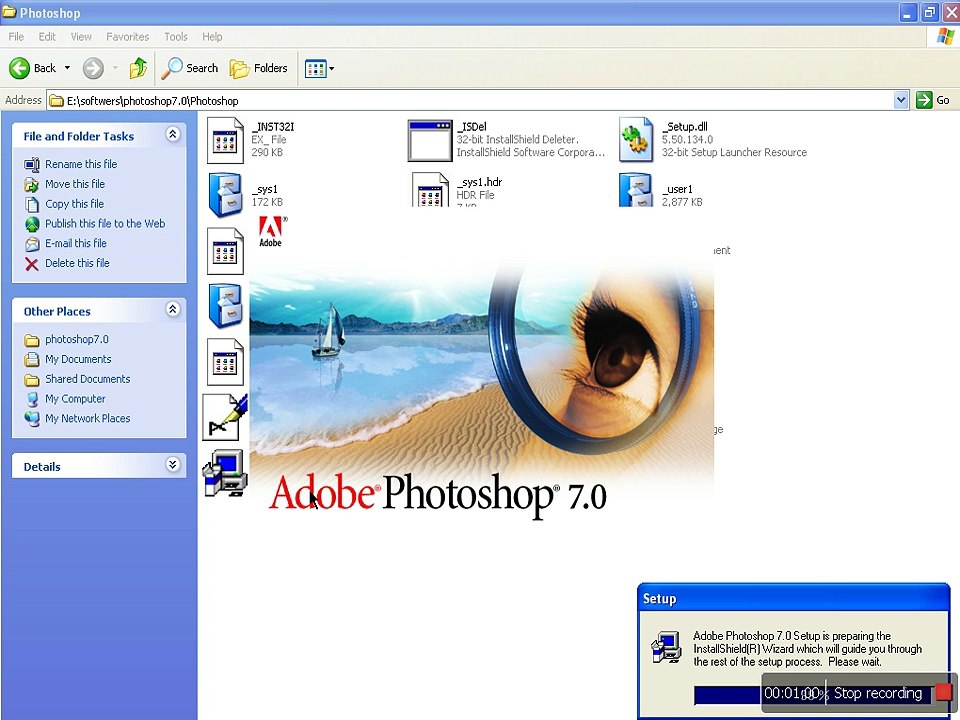Image resolution: width=960 pixels, height=720 pixels.
Task: Click the Setup dialog computer icon
Action: pyautogui.click(x=666, y=648)
